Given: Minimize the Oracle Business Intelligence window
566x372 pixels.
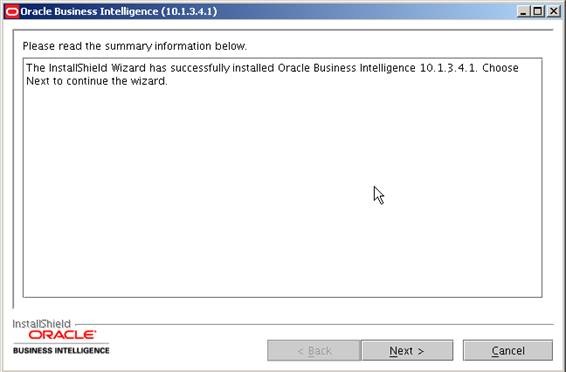Looking at the screenshot, I should 523,12.
